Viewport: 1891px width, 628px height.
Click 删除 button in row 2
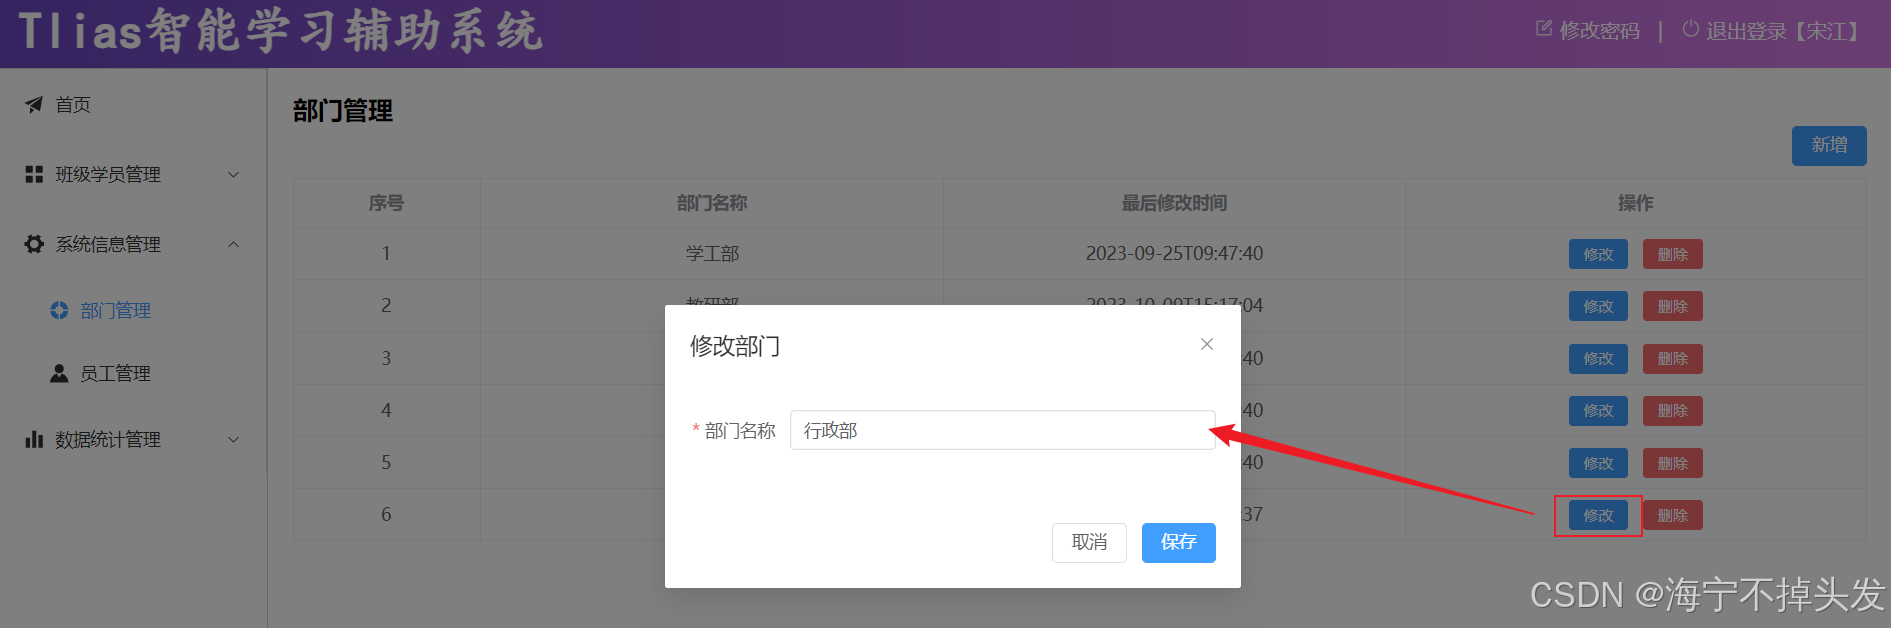pyautogui.click(x=1672, y=306)
